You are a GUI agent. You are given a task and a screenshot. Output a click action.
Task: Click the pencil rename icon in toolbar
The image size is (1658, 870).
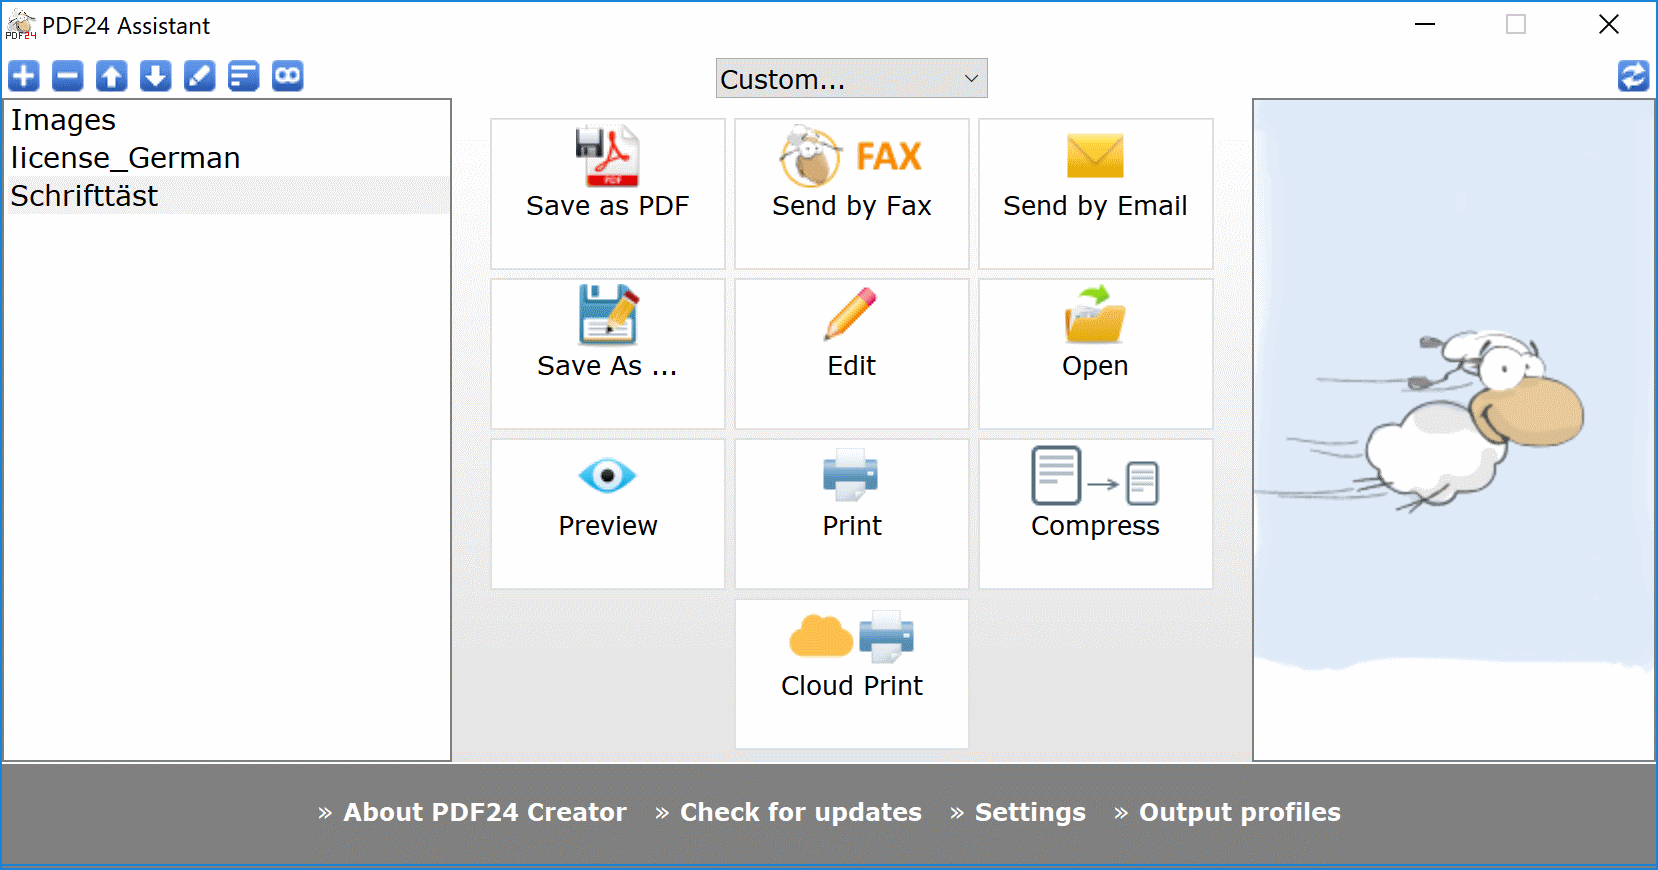point(200,76)
